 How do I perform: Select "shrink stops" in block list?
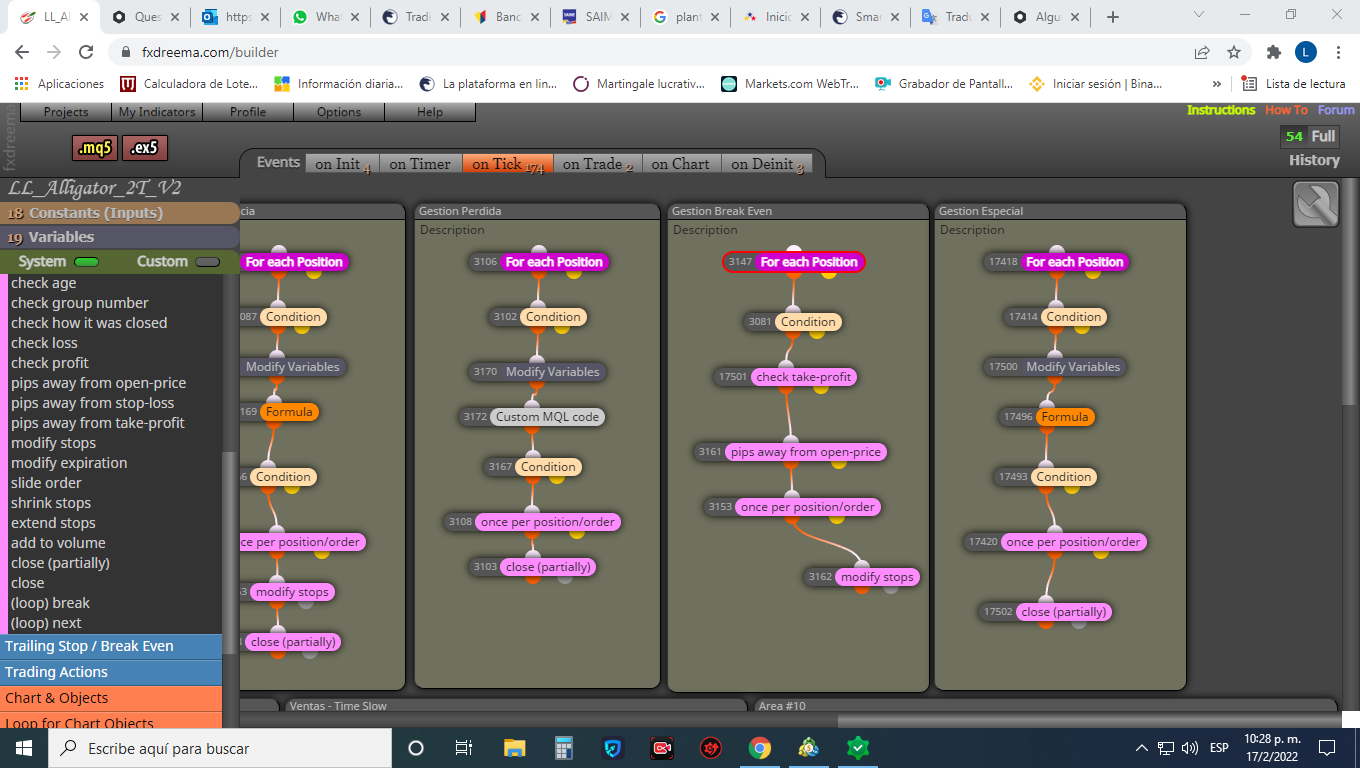coord(51,503)
